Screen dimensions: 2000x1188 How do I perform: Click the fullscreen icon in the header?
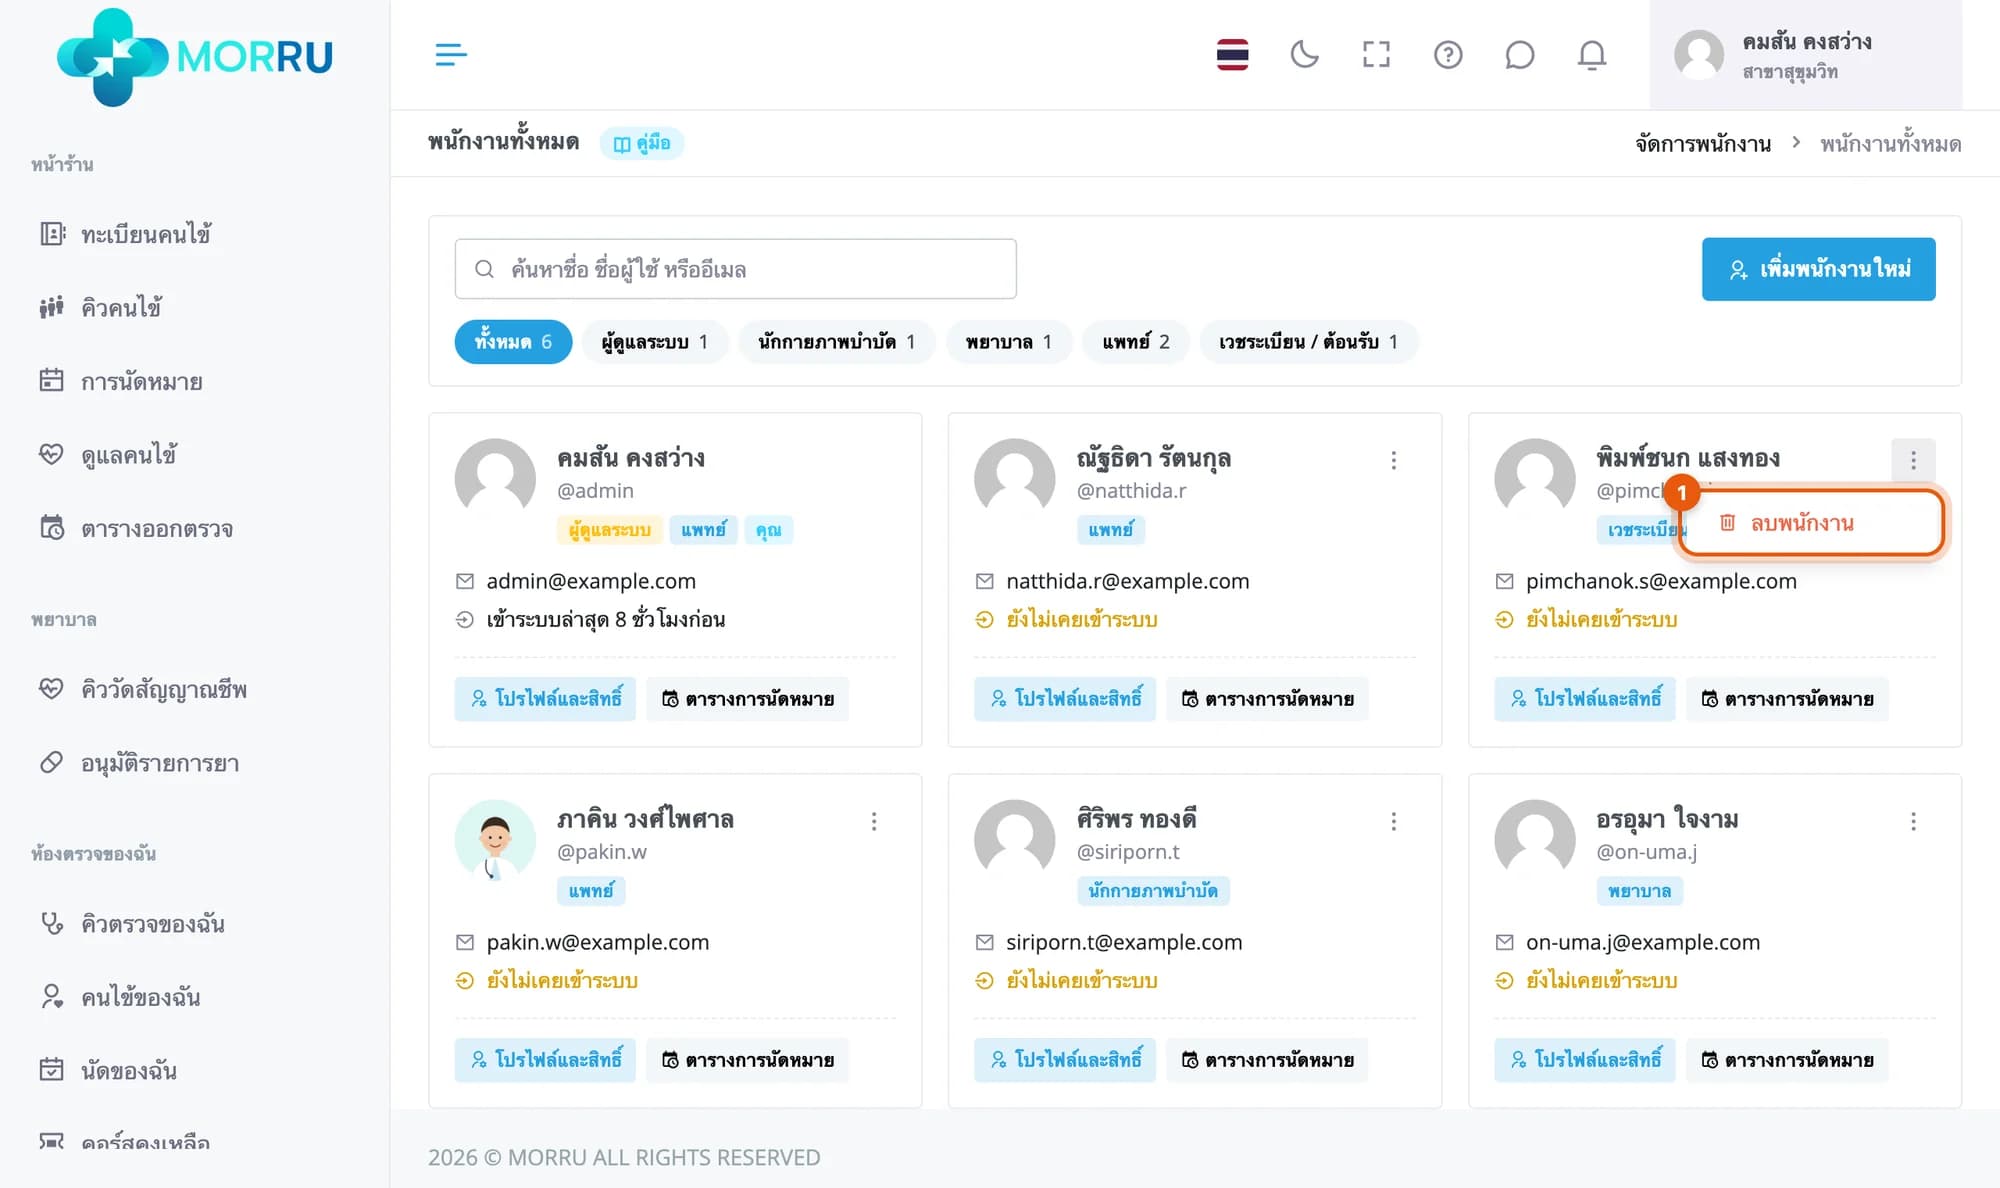(x=1376, y=55)
